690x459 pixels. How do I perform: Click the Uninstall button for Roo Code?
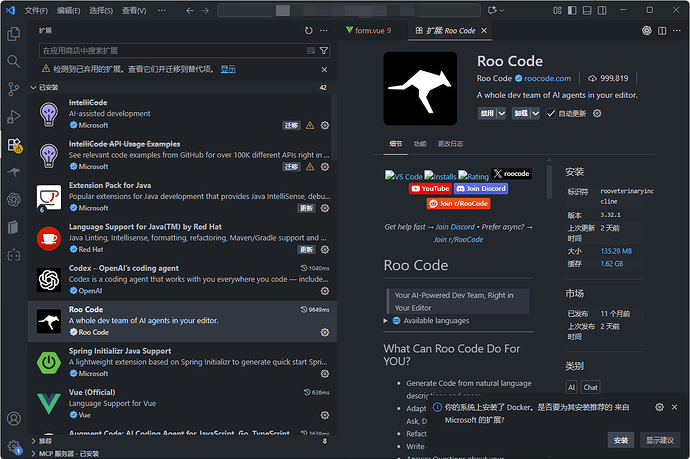click(521, 114)
